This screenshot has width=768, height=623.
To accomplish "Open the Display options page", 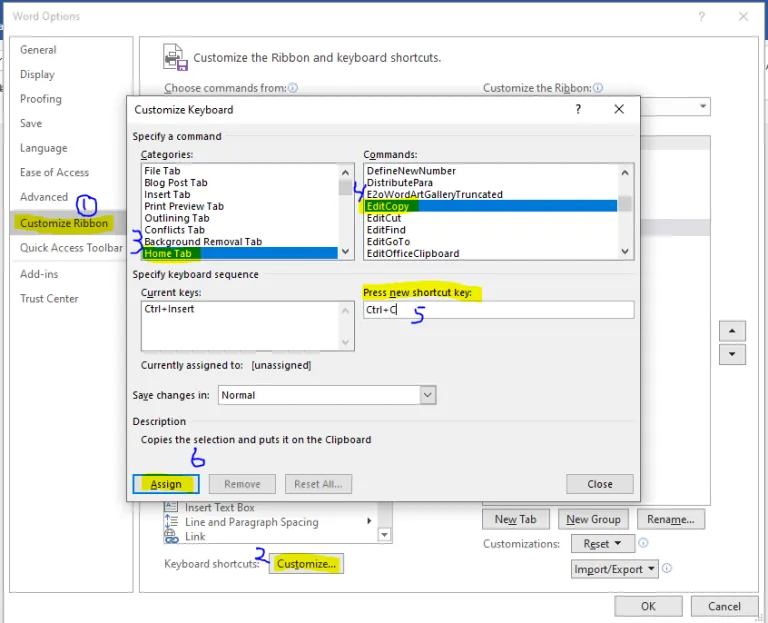I will click(37, 74).
